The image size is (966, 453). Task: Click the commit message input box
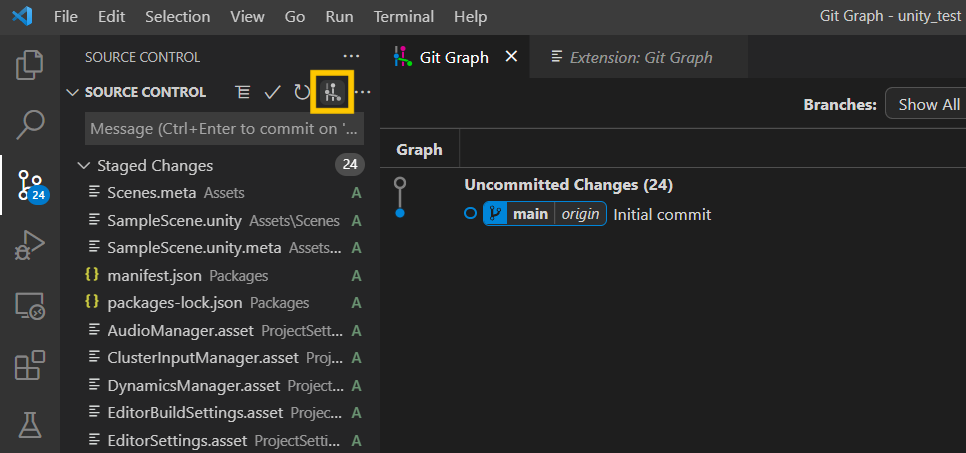(x=224, y=129)
